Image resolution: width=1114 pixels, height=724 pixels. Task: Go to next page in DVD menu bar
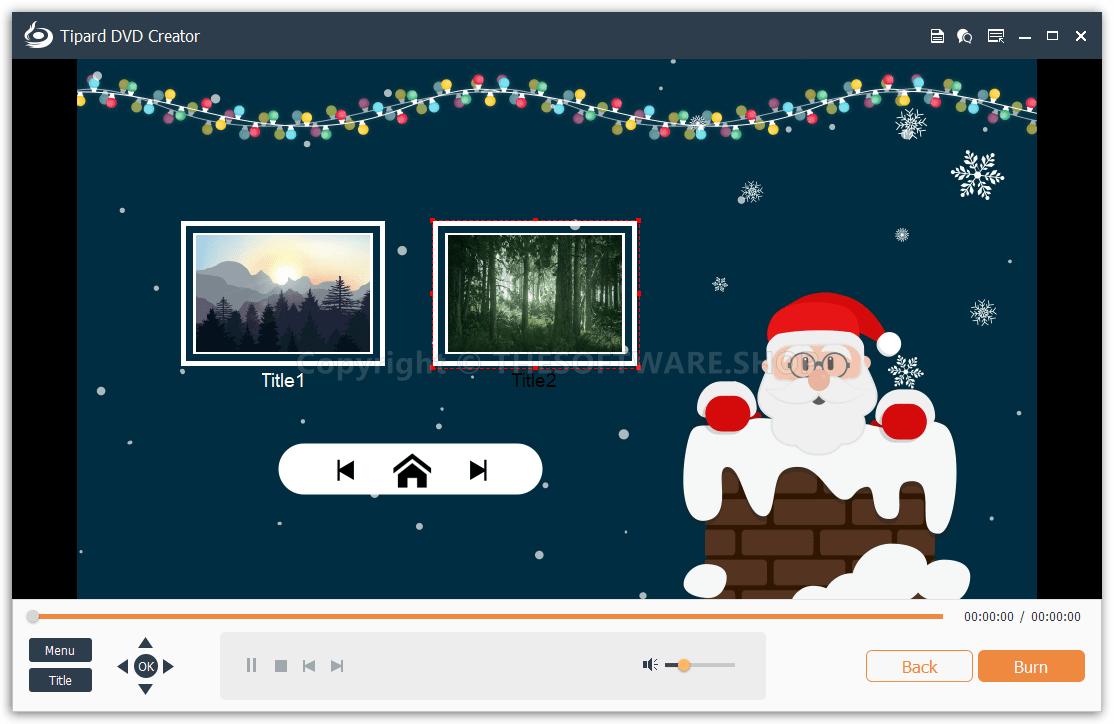pyautogui.click(x=478, y=470)
